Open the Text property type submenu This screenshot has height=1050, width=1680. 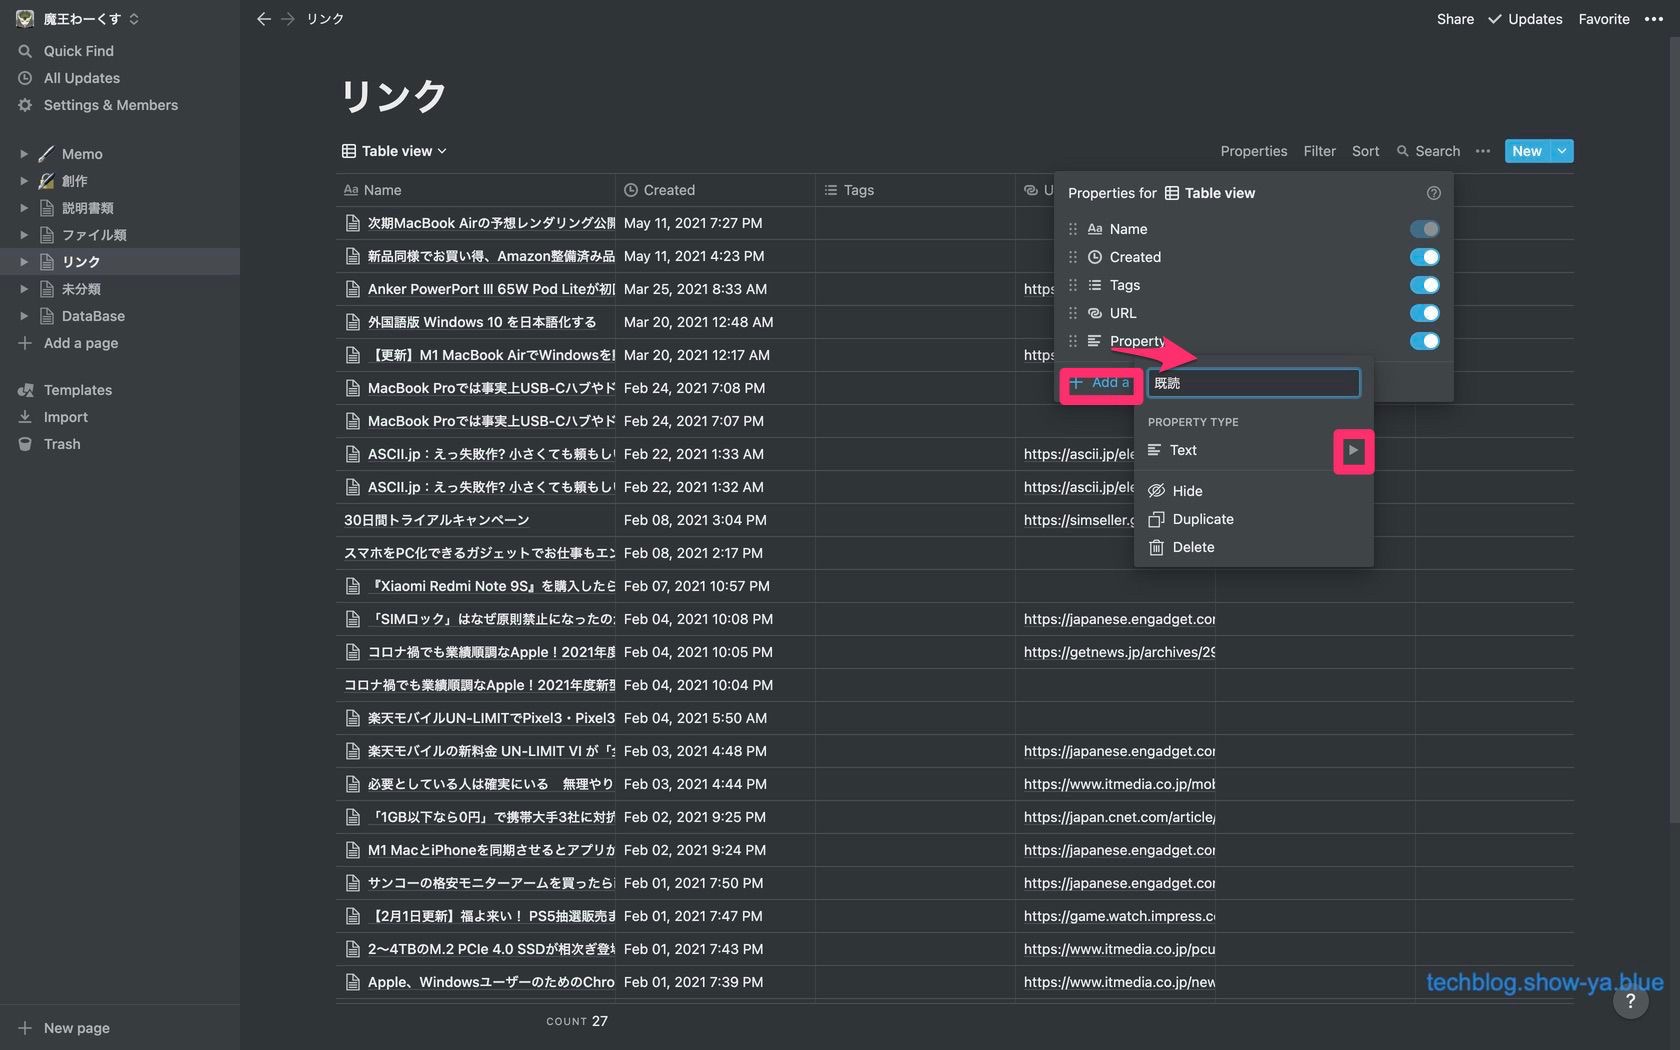point(1352,451)
